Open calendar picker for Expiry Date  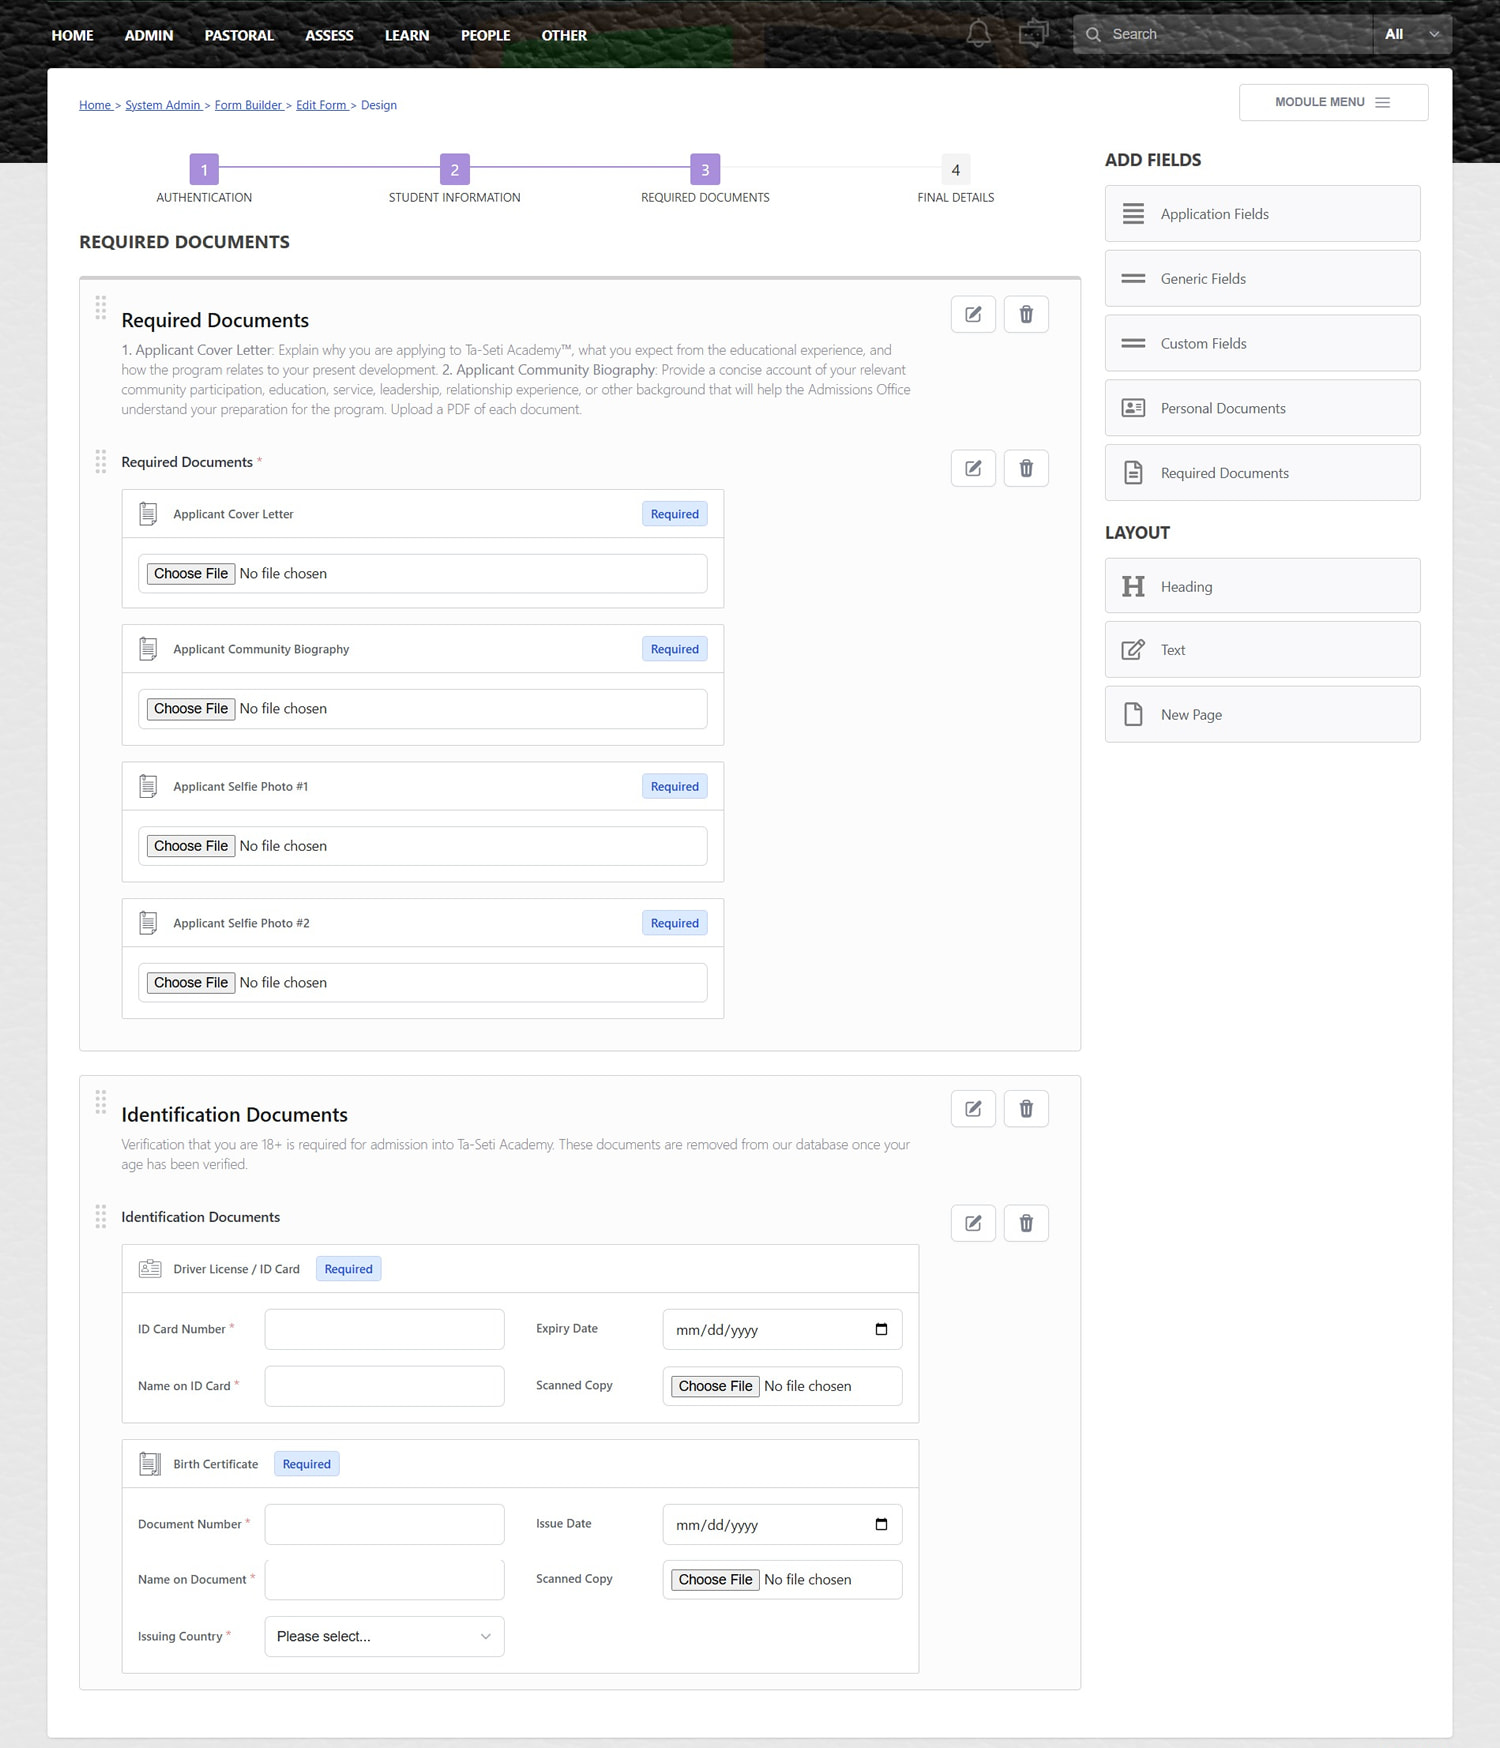tap(881, 1329)
